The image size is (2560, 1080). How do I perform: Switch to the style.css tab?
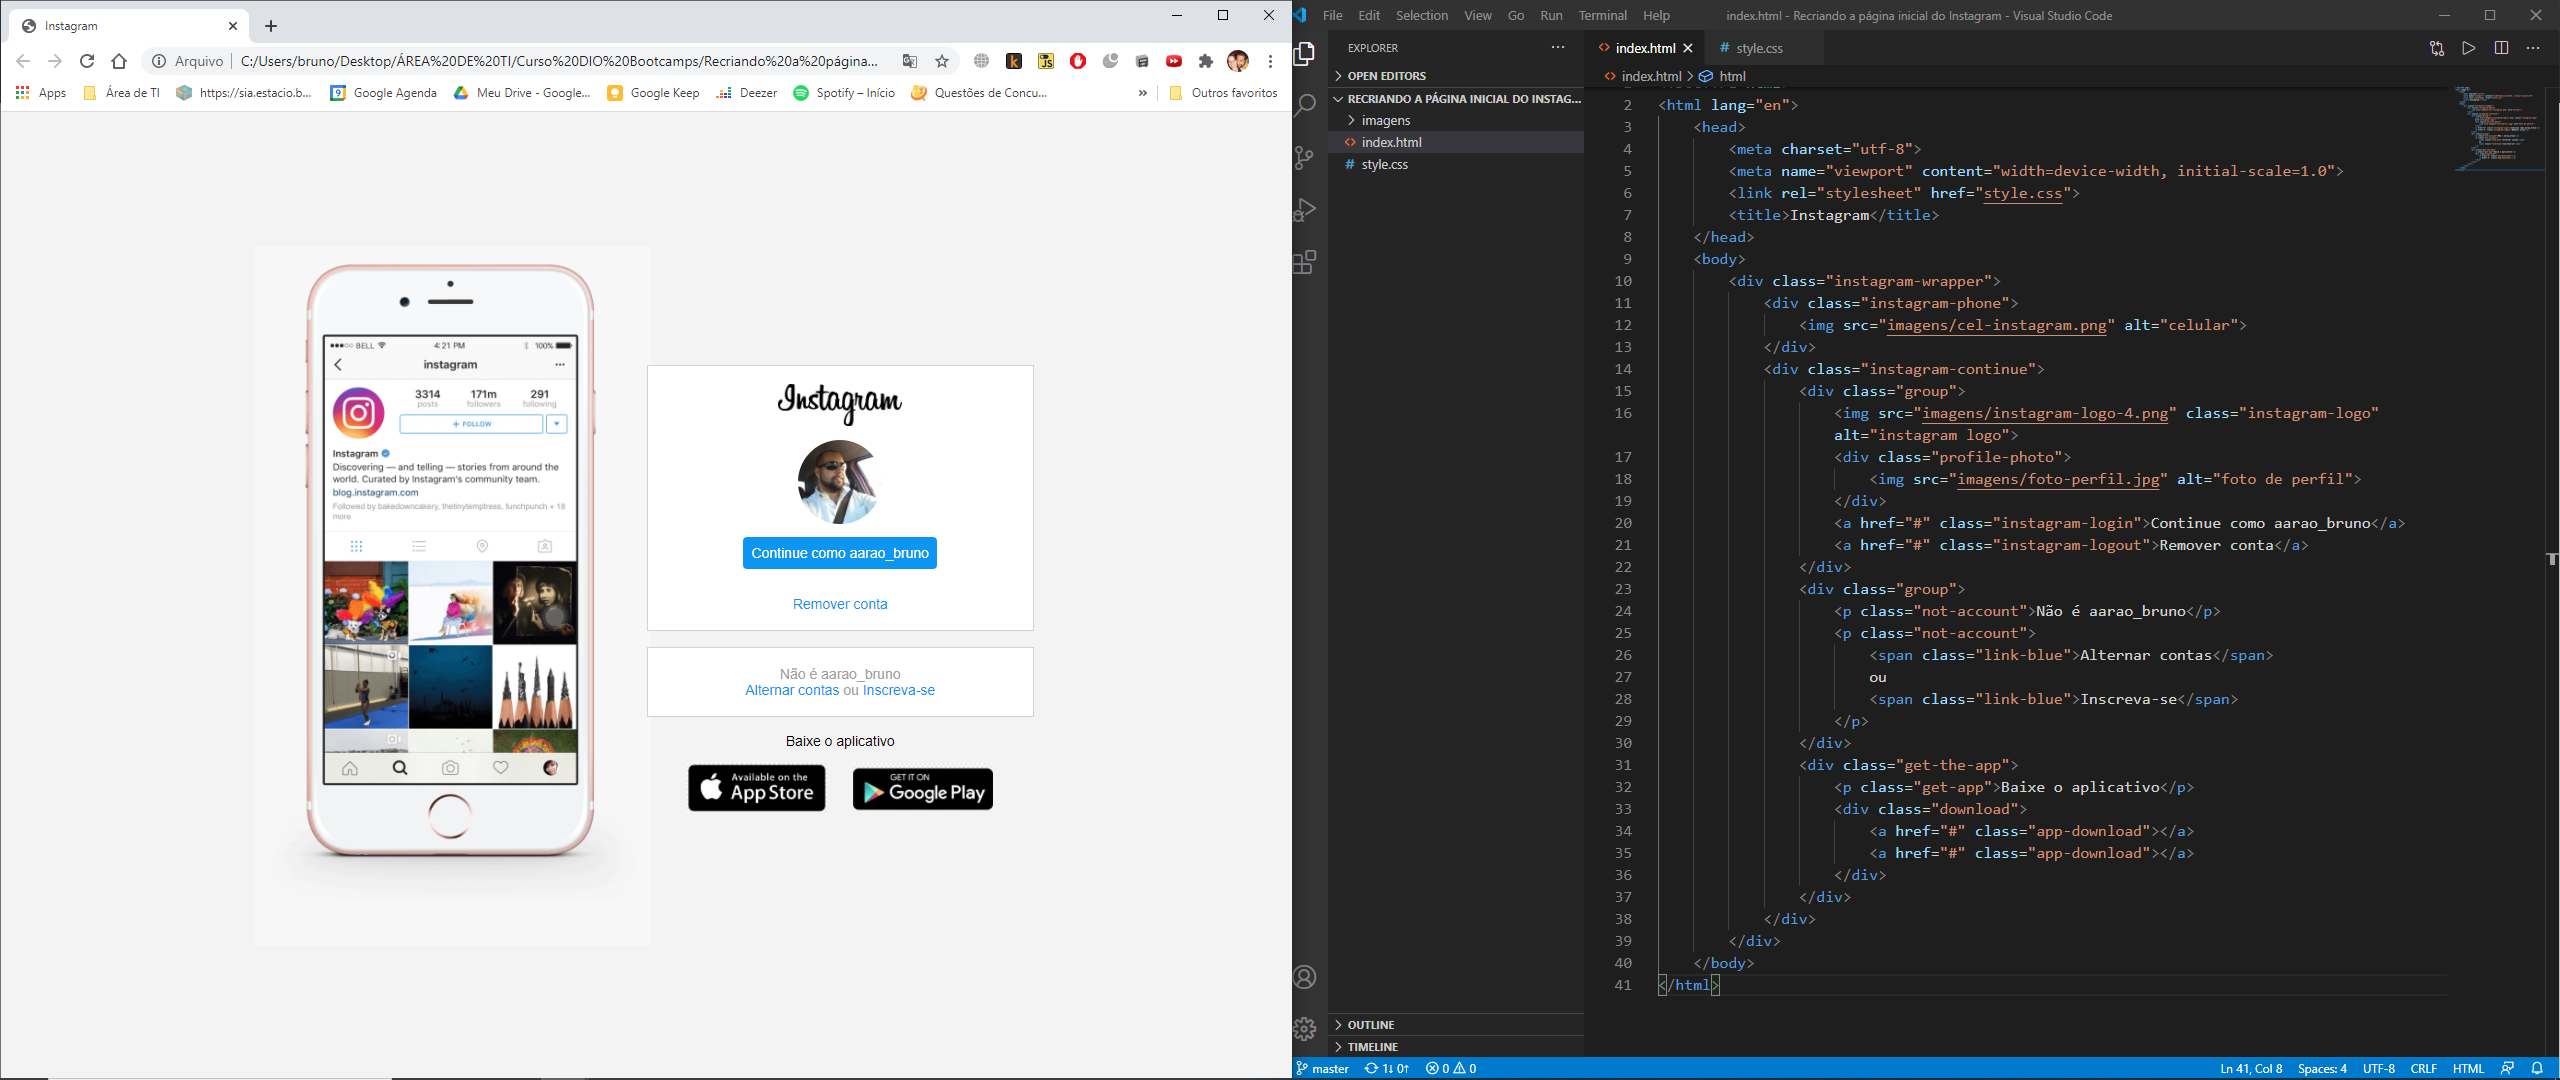1763,47
